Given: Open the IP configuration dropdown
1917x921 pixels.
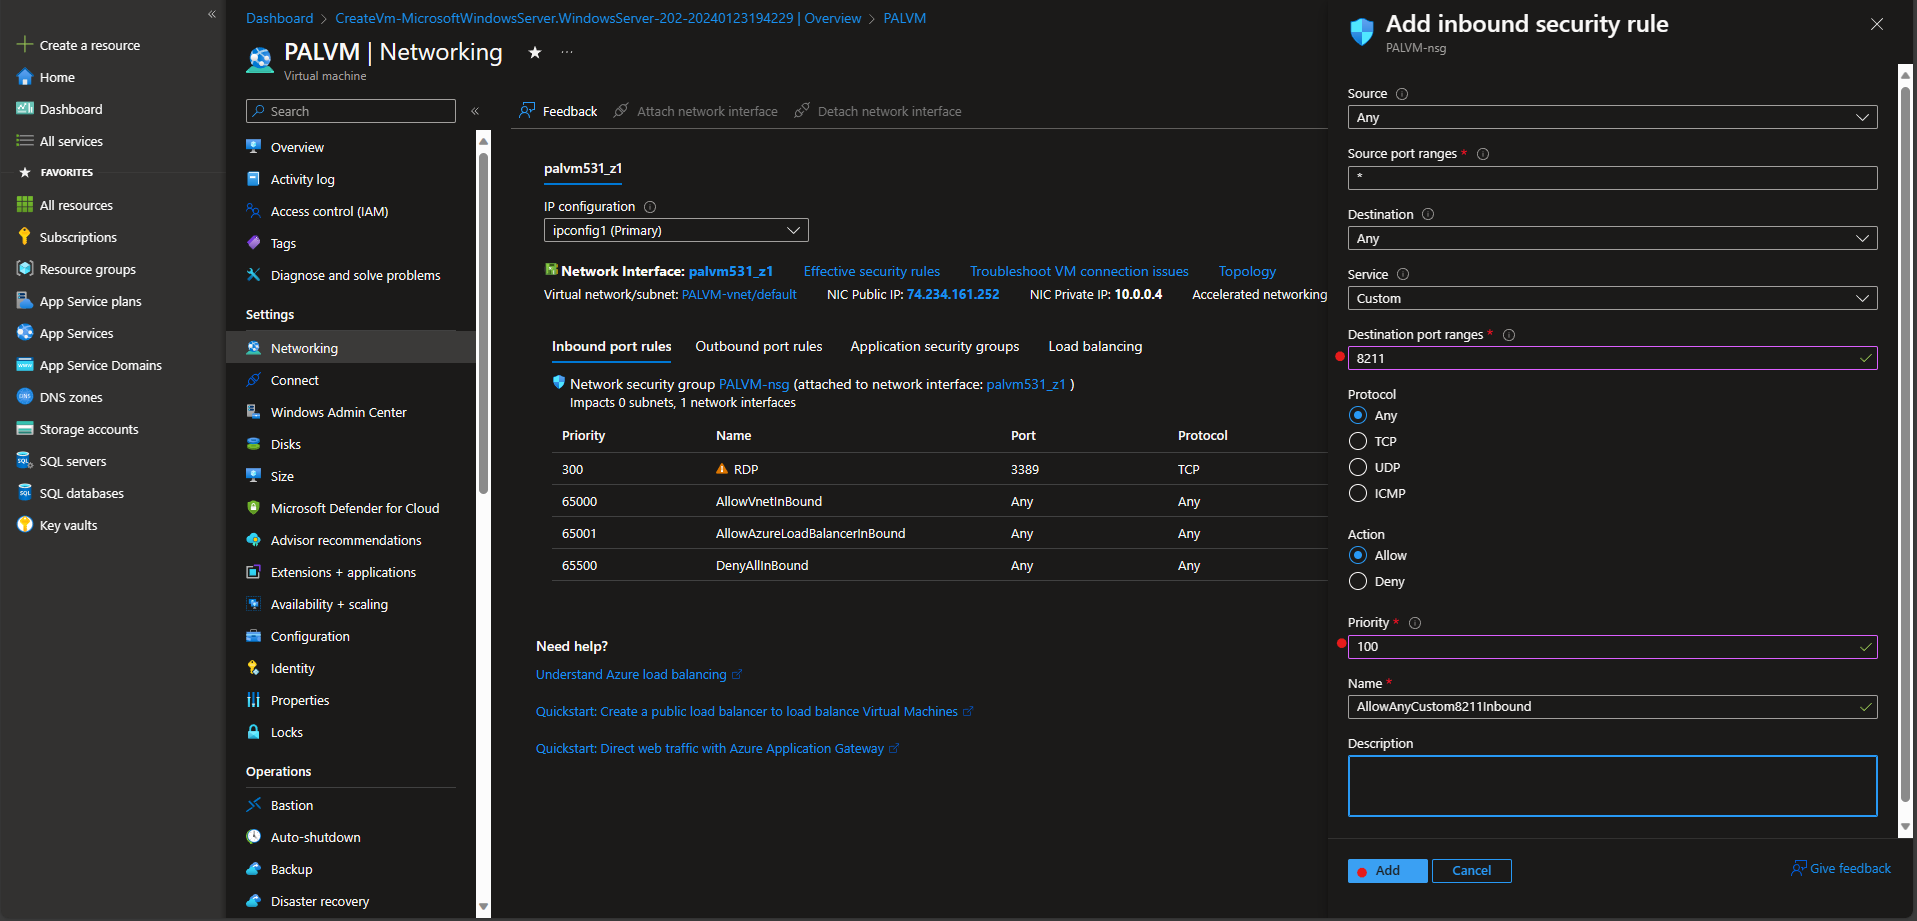Looking at the screenshot, I should point(676,230).
